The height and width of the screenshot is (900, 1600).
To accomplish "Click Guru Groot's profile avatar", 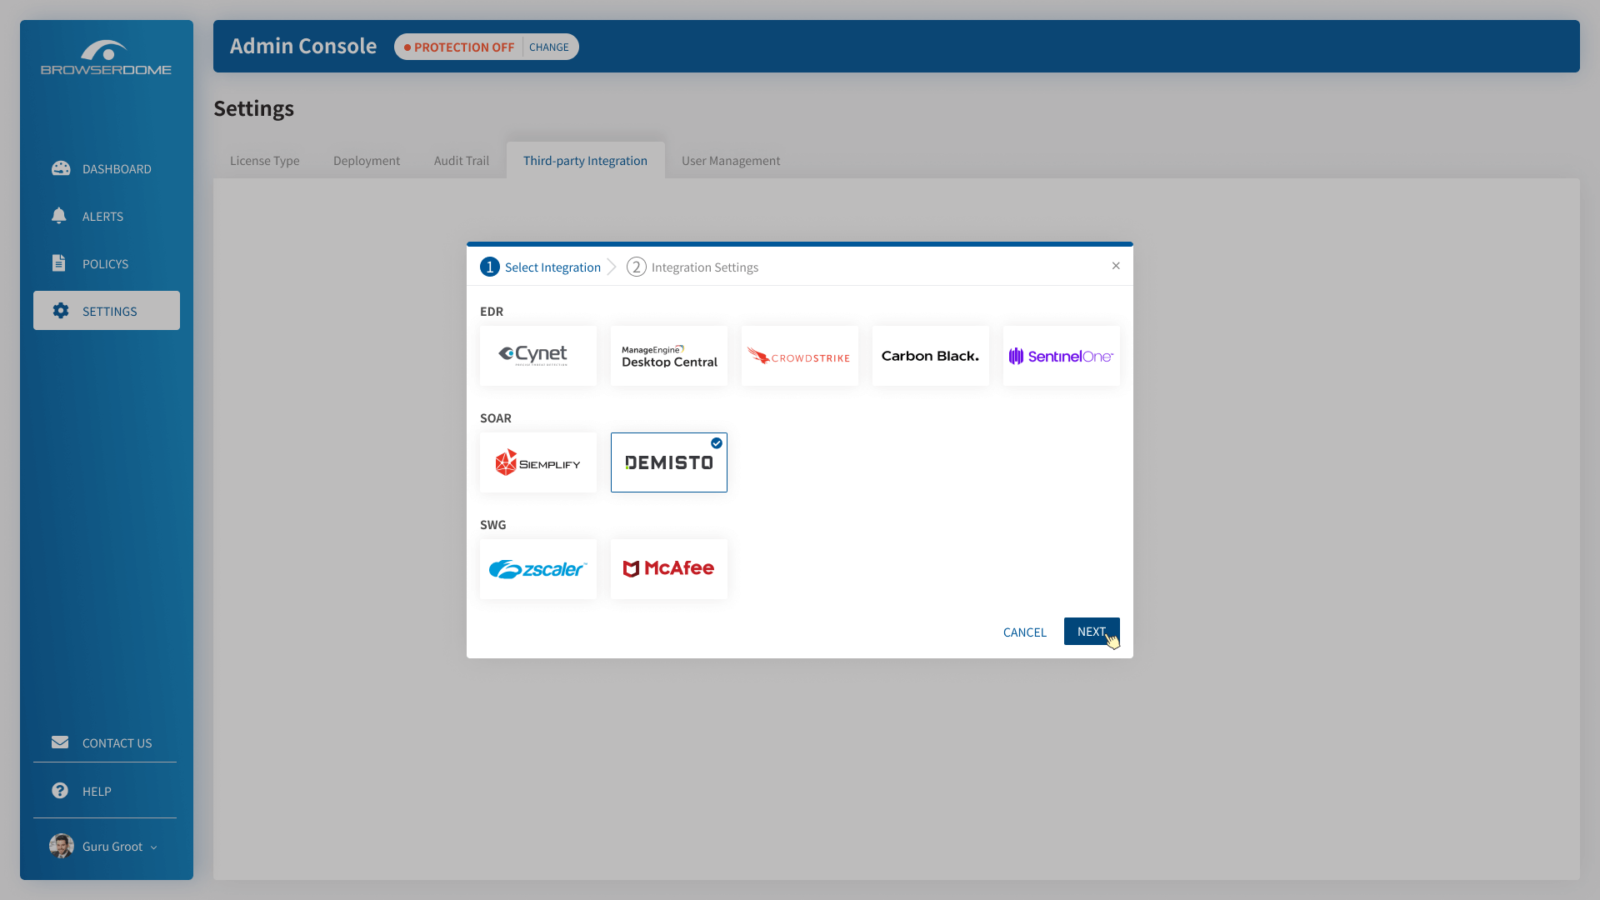I will pyautogui.click(x=62, y=846).
